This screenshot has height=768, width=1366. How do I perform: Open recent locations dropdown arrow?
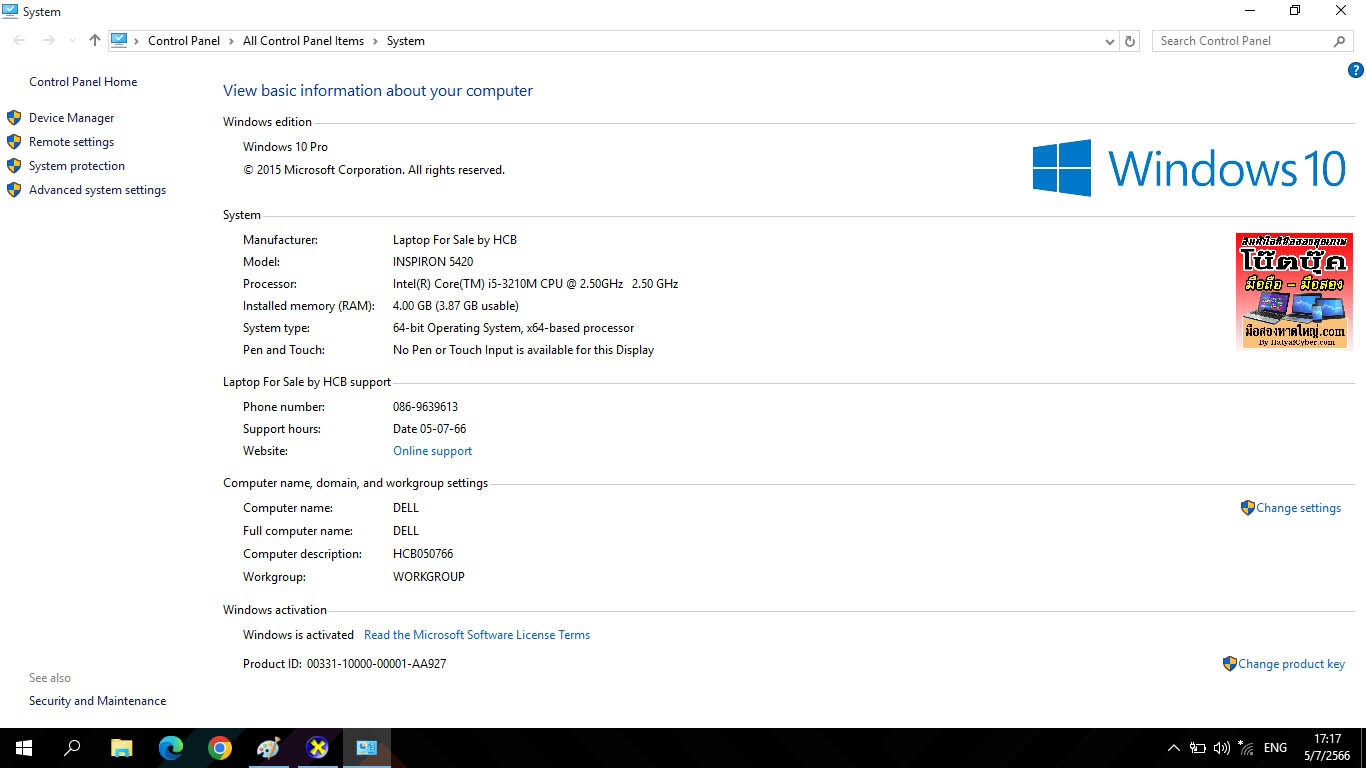tap(72, 41)
